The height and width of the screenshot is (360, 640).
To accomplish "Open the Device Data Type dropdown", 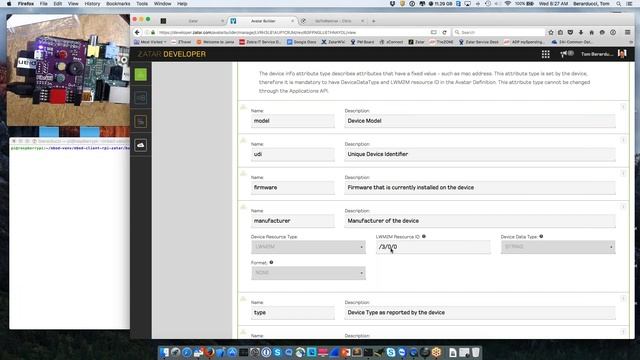I will [x=558, y=247].
